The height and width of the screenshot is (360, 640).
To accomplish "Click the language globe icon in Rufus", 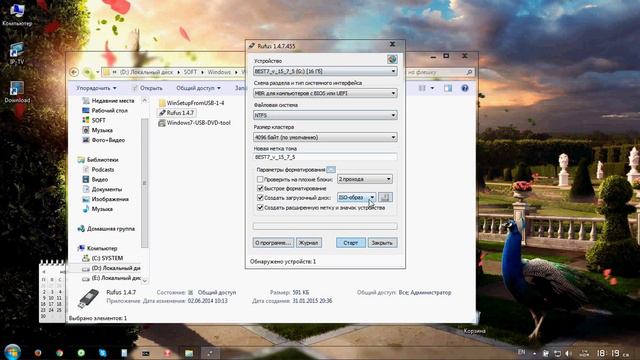I will tap(392, 60).
